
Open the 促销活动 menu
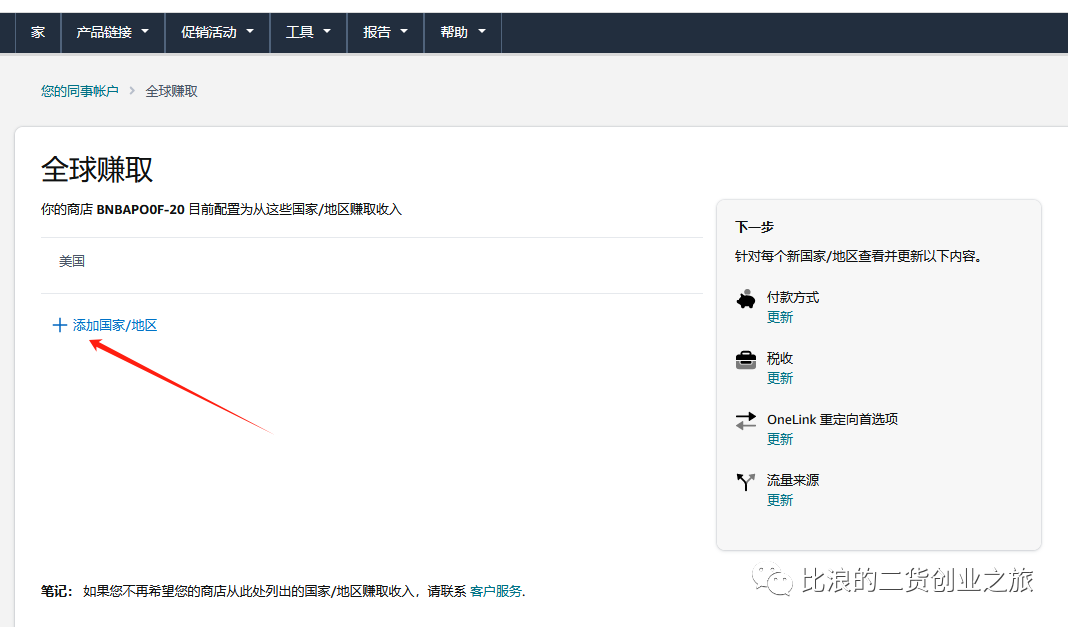[217, 32]
